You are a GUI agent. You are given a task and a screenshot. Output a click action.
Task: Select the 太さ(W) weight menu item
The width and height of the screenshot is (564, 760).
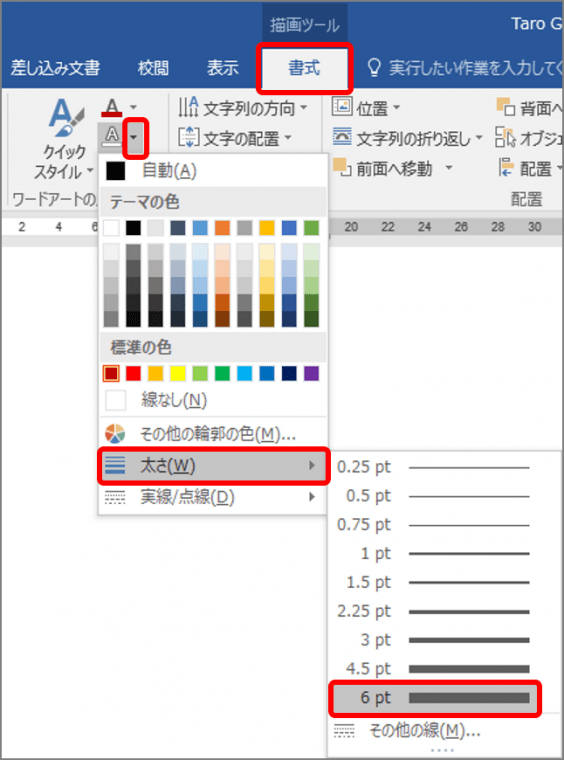click(213, 466)
